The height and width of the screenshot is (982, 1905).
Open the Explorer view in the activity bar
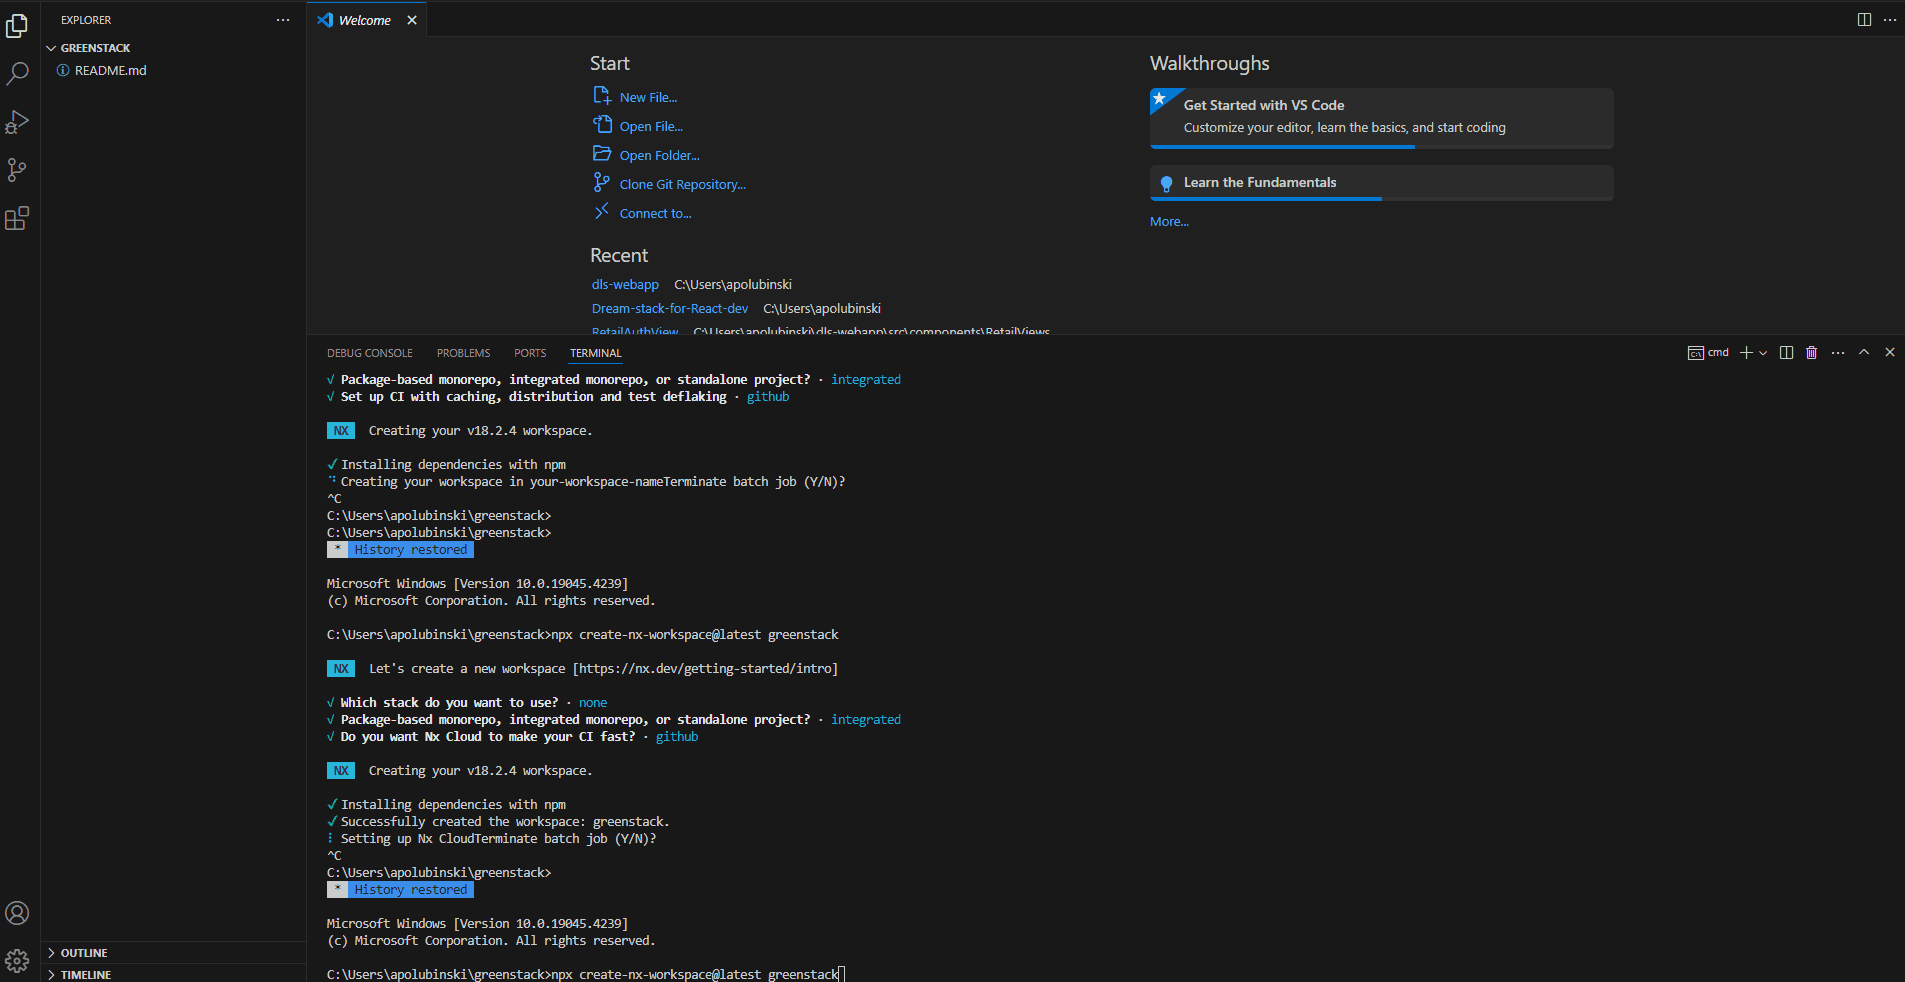coord(17,26)
